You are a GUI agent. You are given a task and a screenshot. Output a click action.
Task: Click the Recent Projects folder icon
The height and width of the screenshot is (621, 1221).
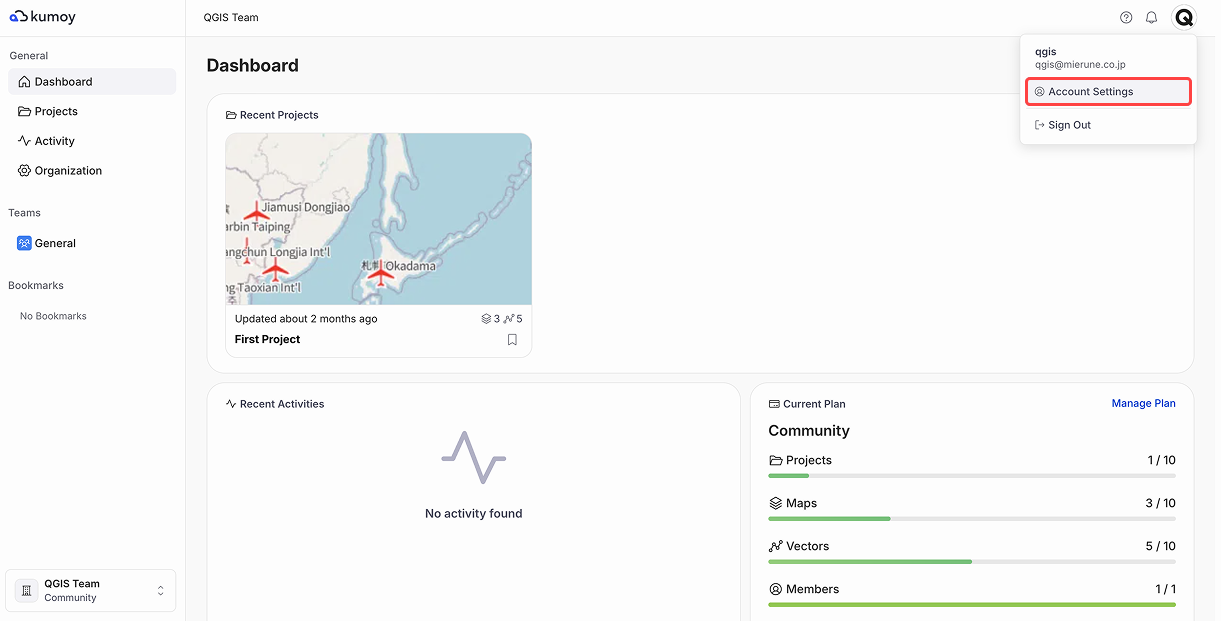coord(231,115)
